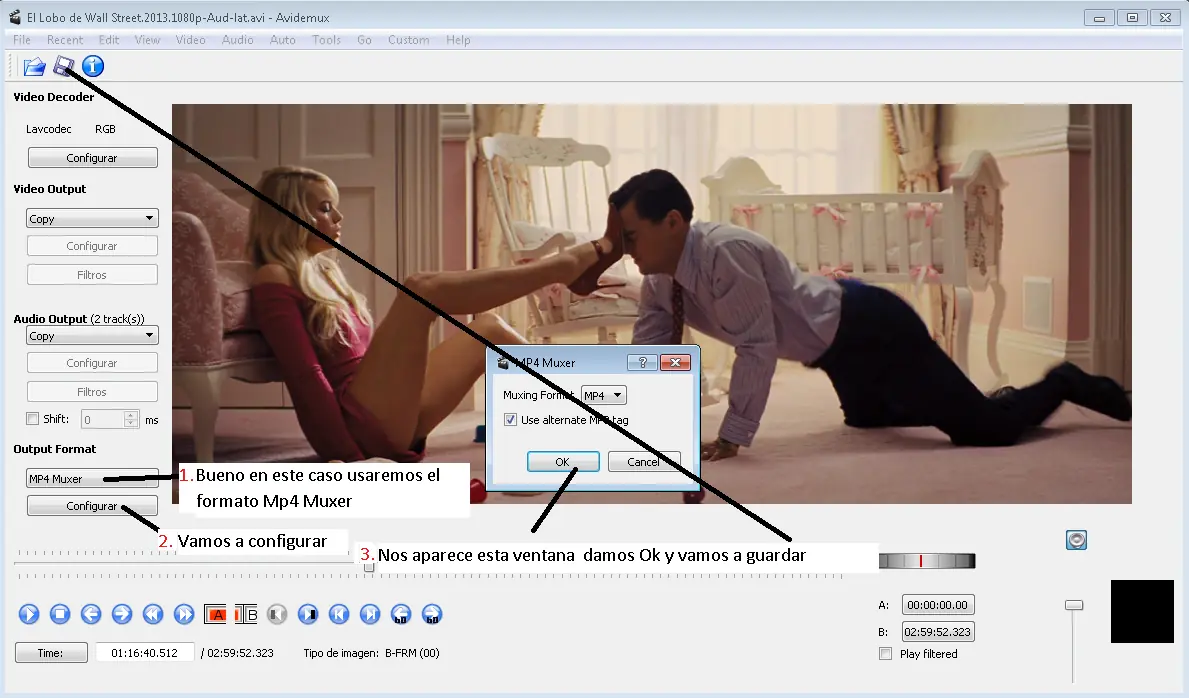
Task: Jump backward 60 seconds
Action: point(401,614)
